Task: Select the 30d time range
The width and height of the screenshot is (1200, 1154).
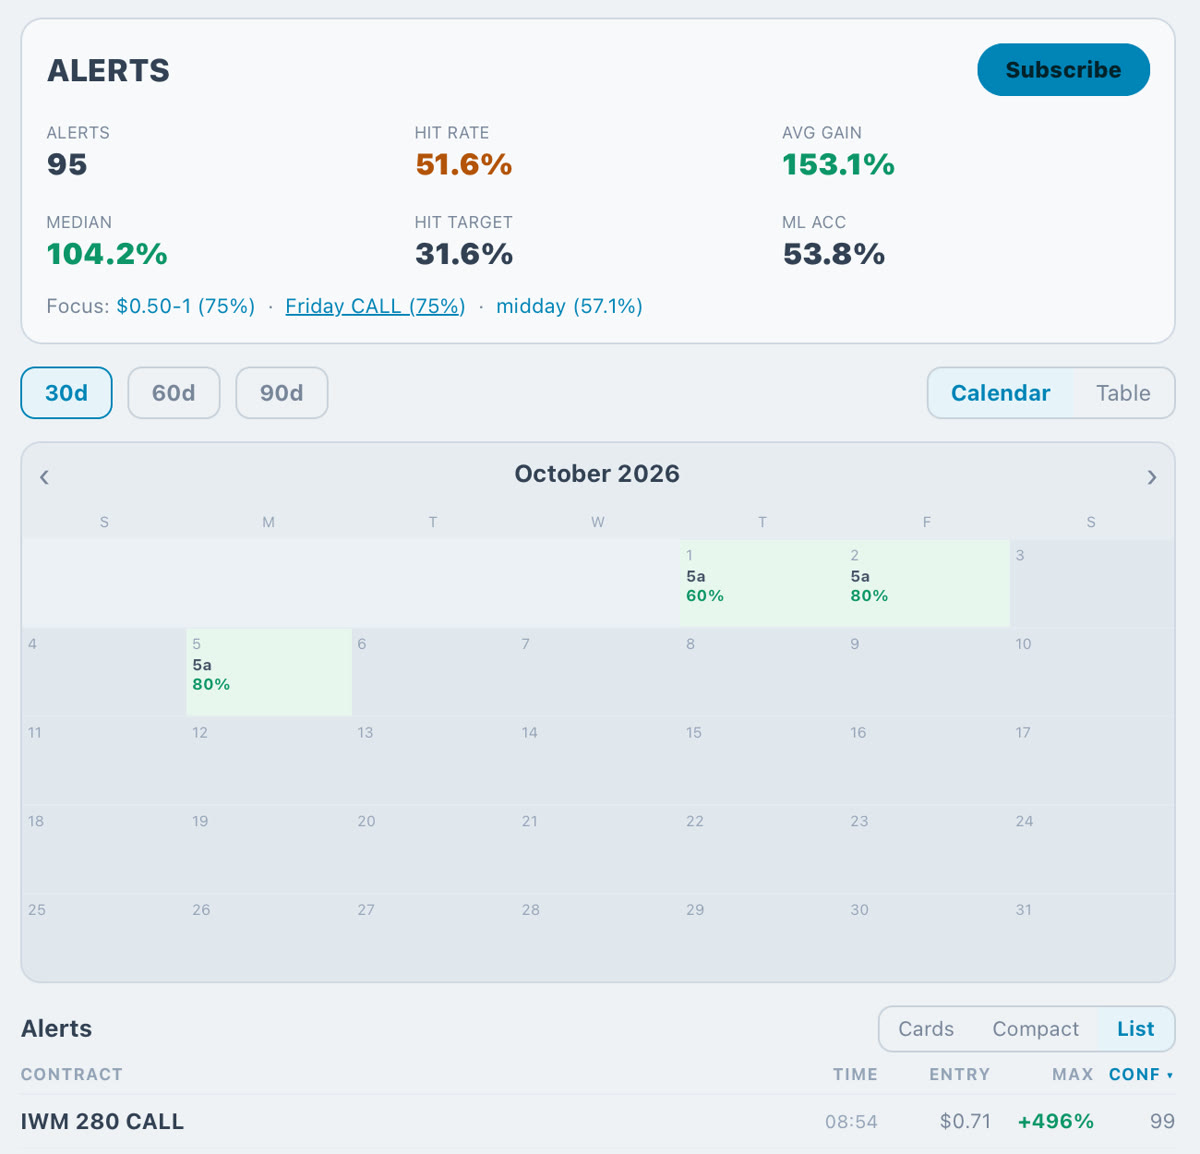Action: [x=67, y=393]
